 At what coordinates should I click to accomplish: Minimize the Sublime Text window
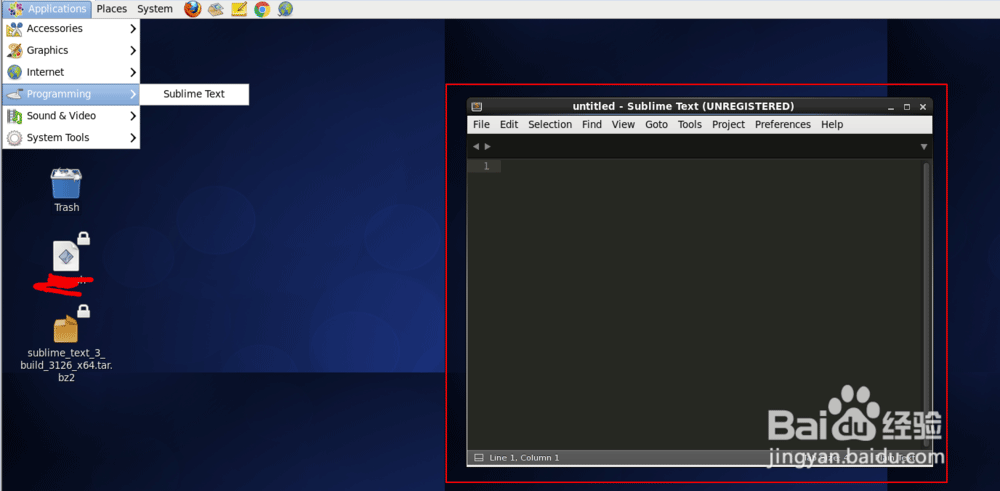click(x=891, y=107)
